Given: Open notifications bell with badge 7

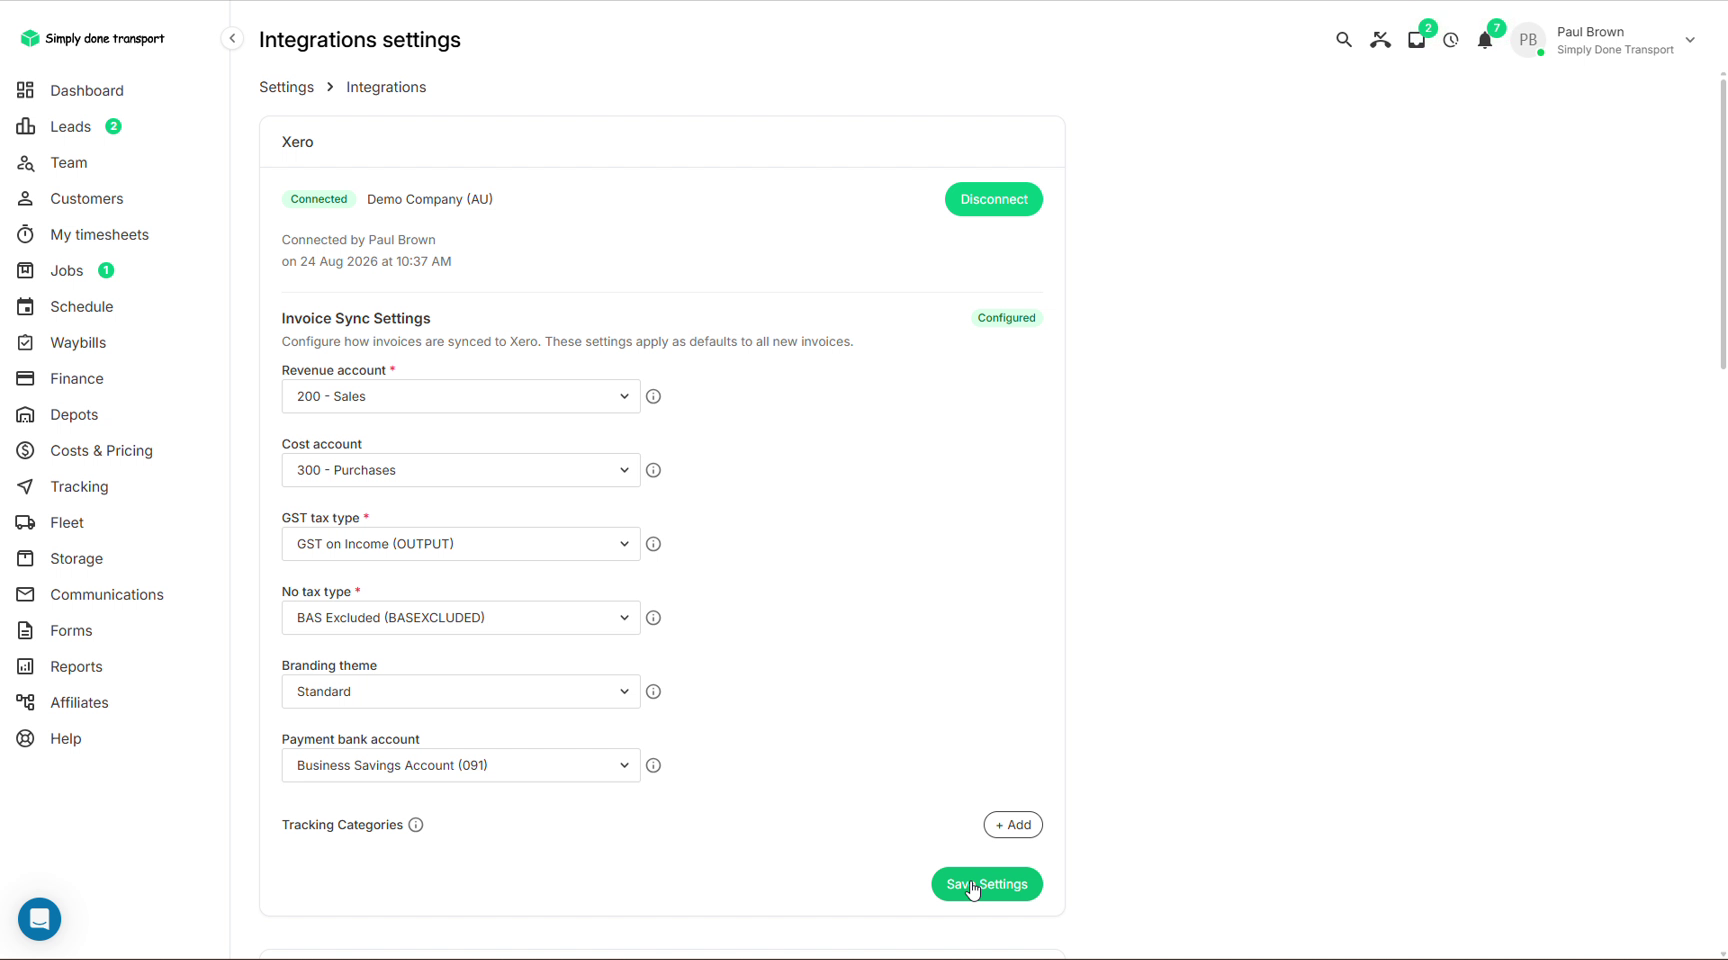Looking at the screenshot, I should click(x=1485, y=40).
